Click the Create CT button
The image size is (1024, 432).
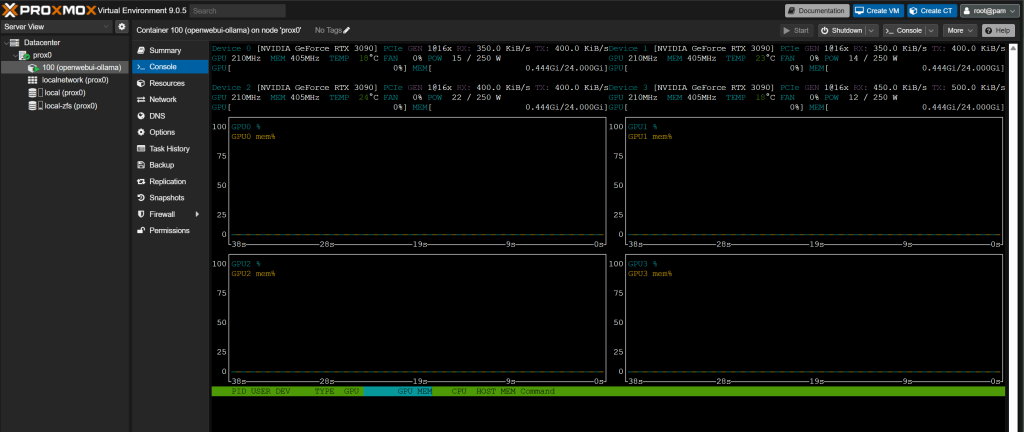pyautogui.click(x=930, y=11)
